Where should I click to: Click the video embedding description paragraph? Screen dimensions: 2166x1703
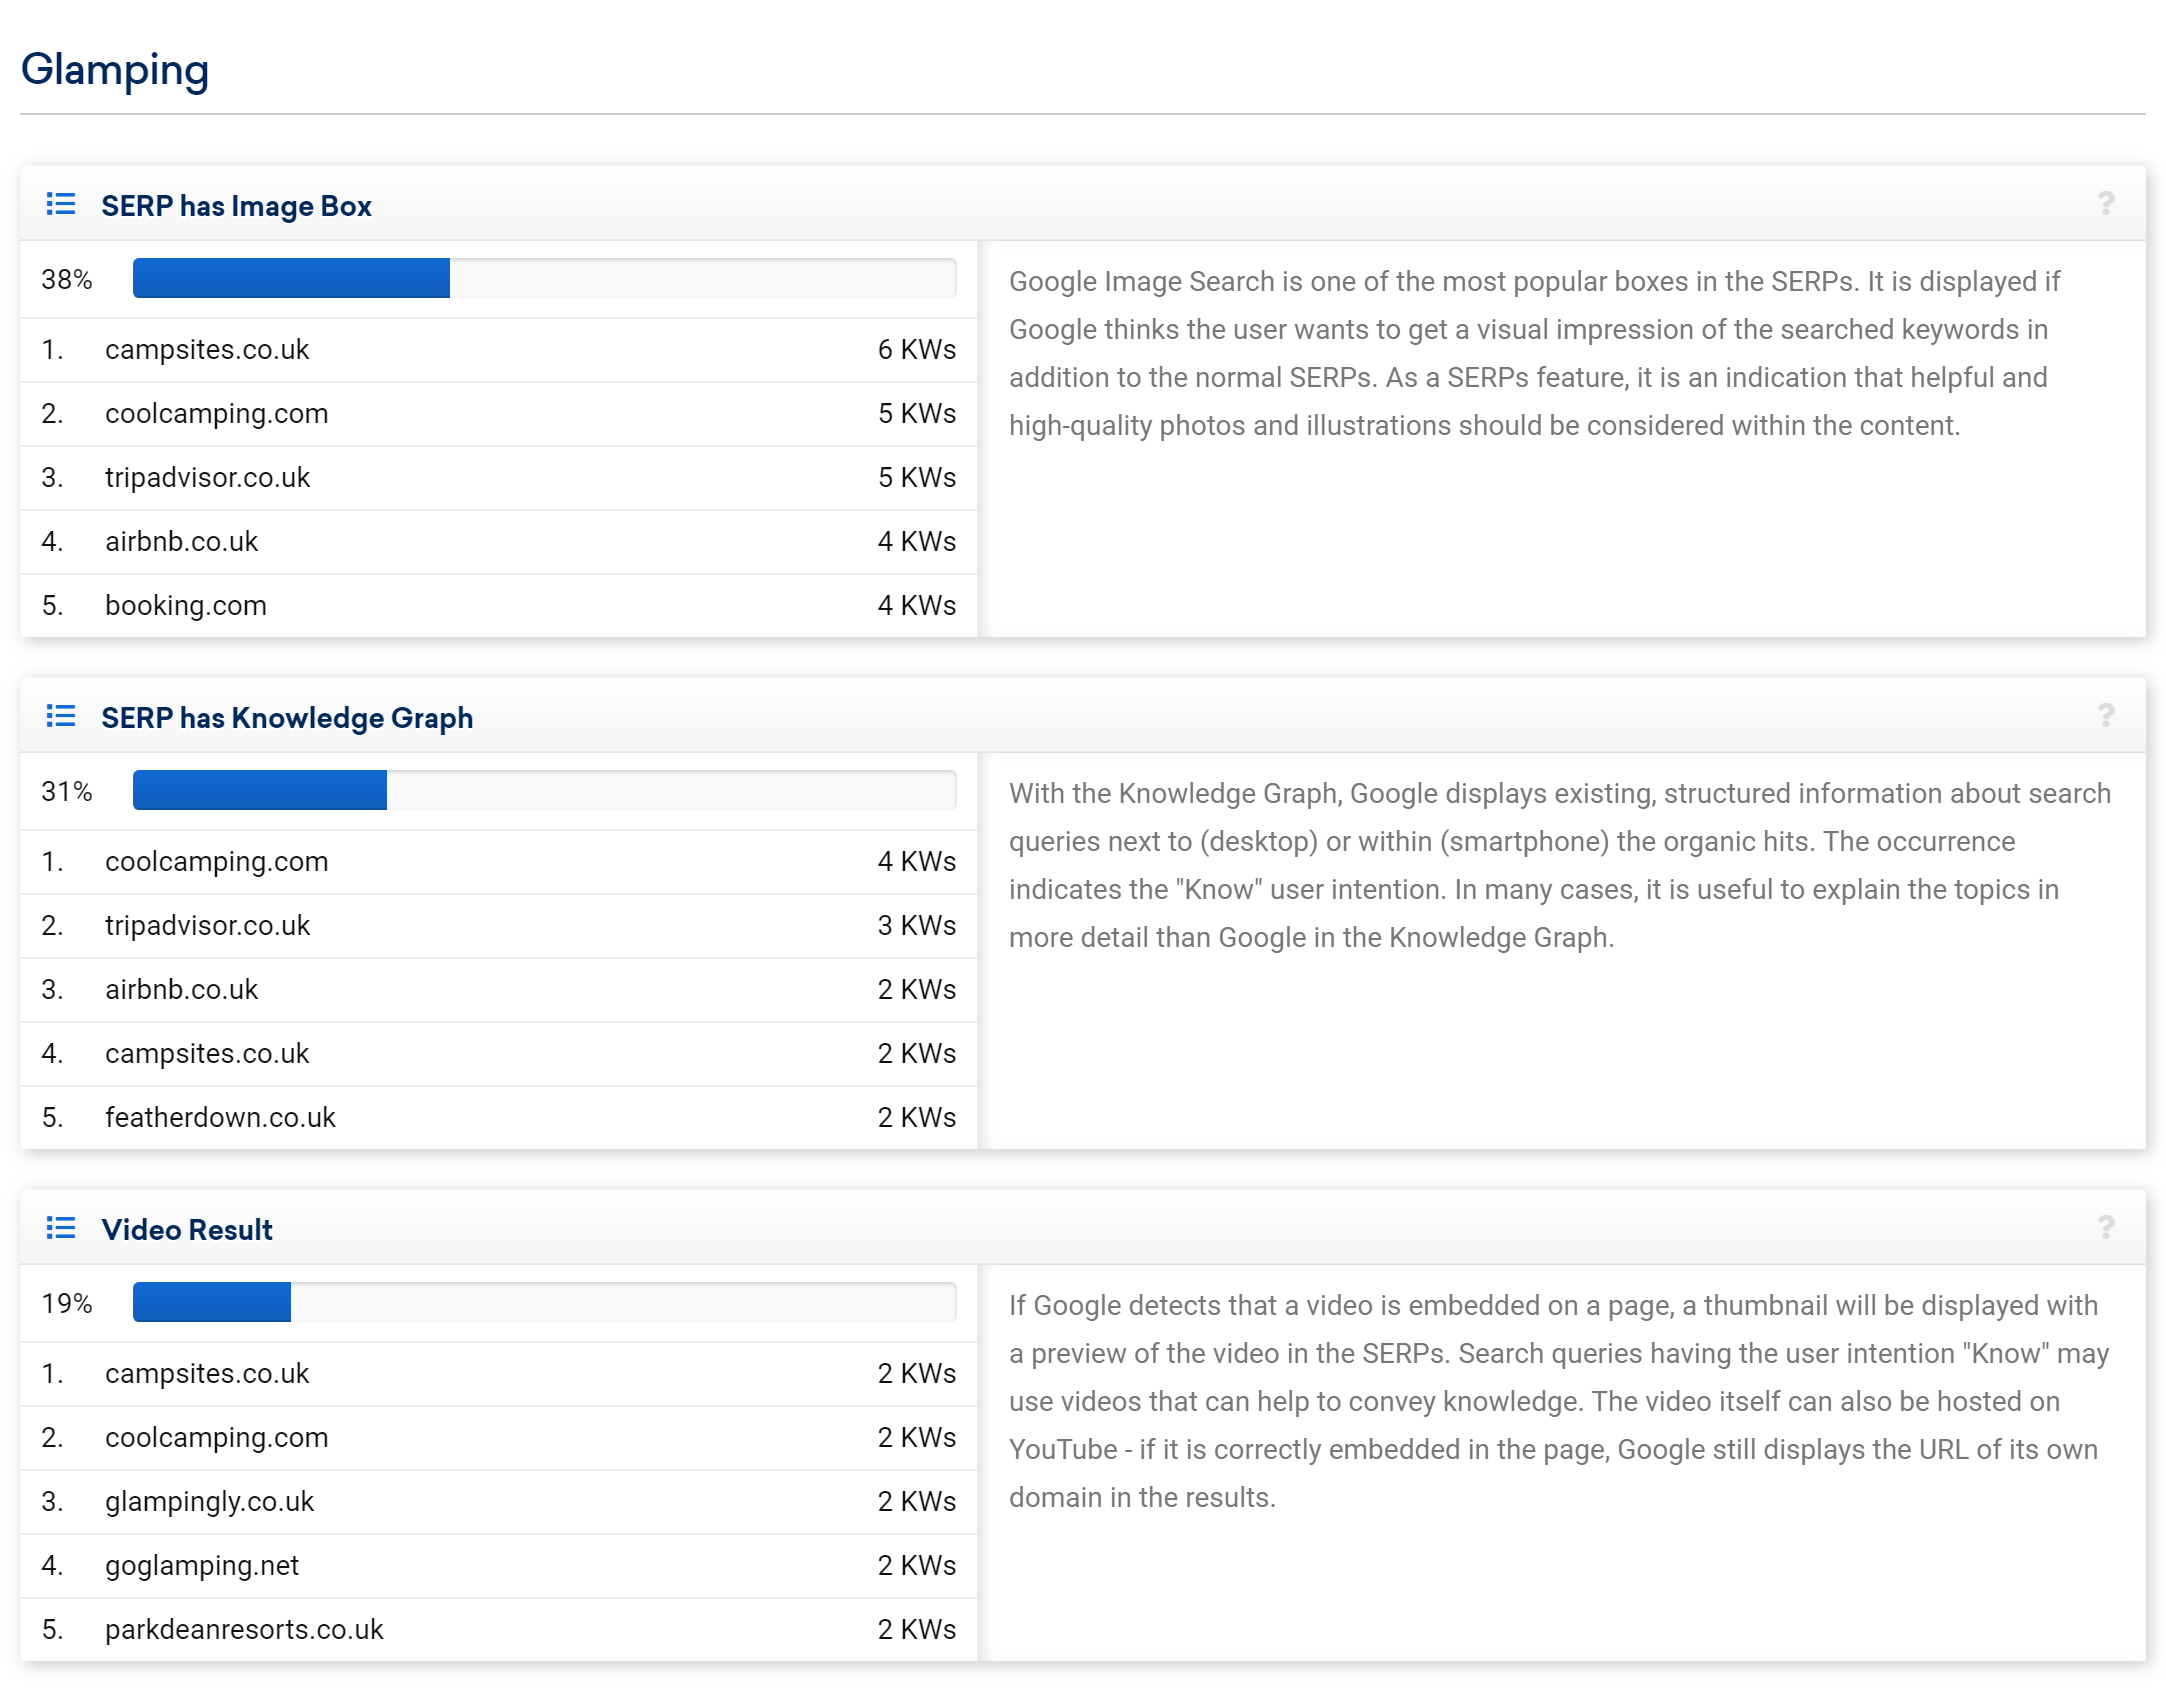point(1558,1402)
